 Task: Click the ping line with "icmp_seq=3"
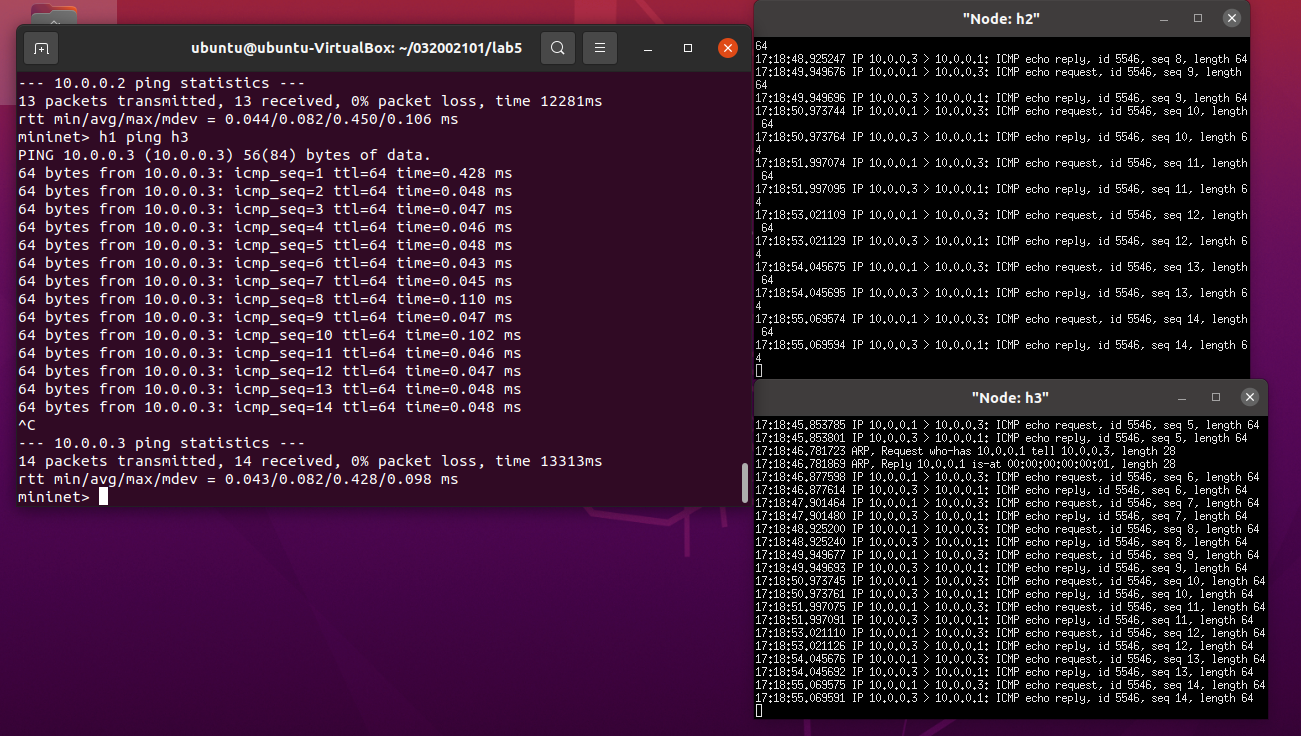tap(265, 209)
